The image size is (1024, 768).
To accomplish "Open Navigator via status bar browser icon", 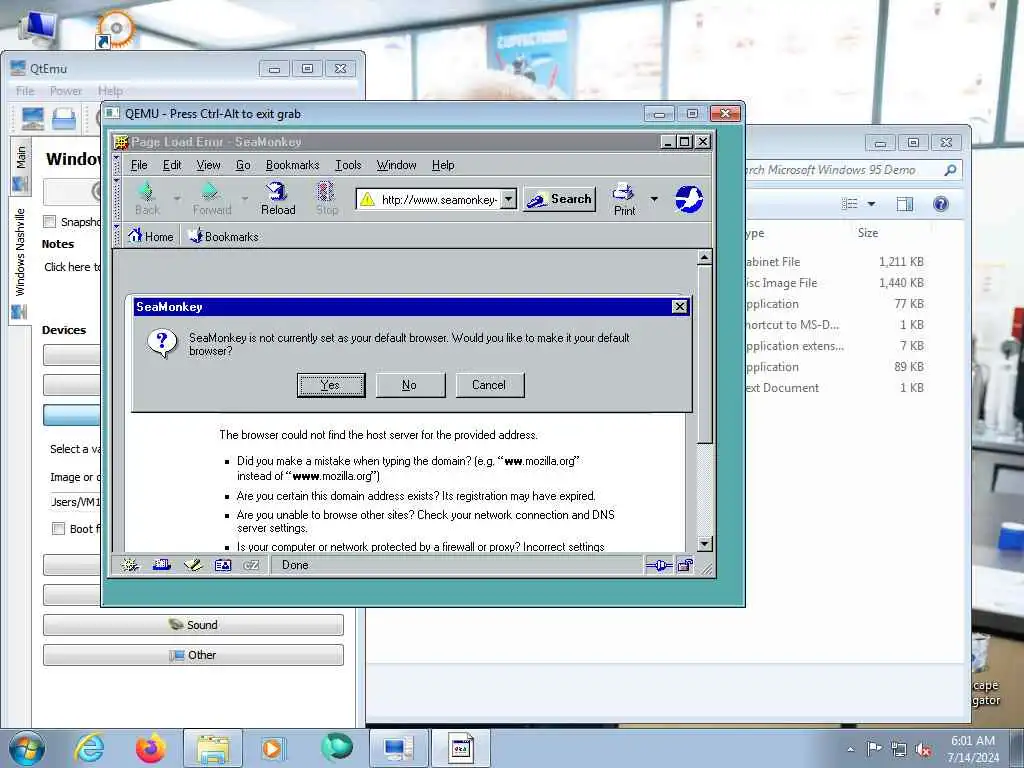I will click(x=130, y=565).
